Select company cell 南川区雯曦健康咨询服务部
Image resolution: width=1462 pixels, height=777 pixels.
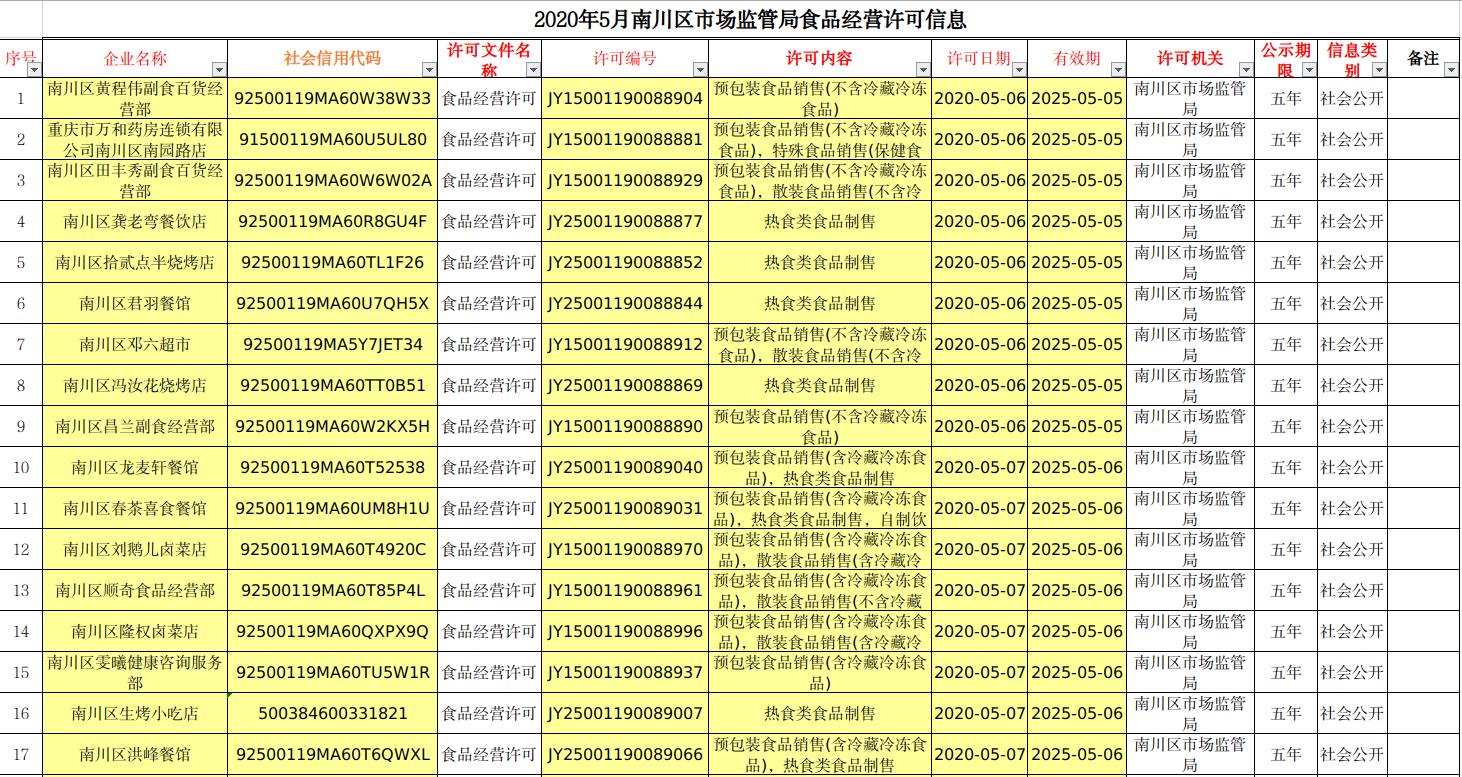coord(135,672)
